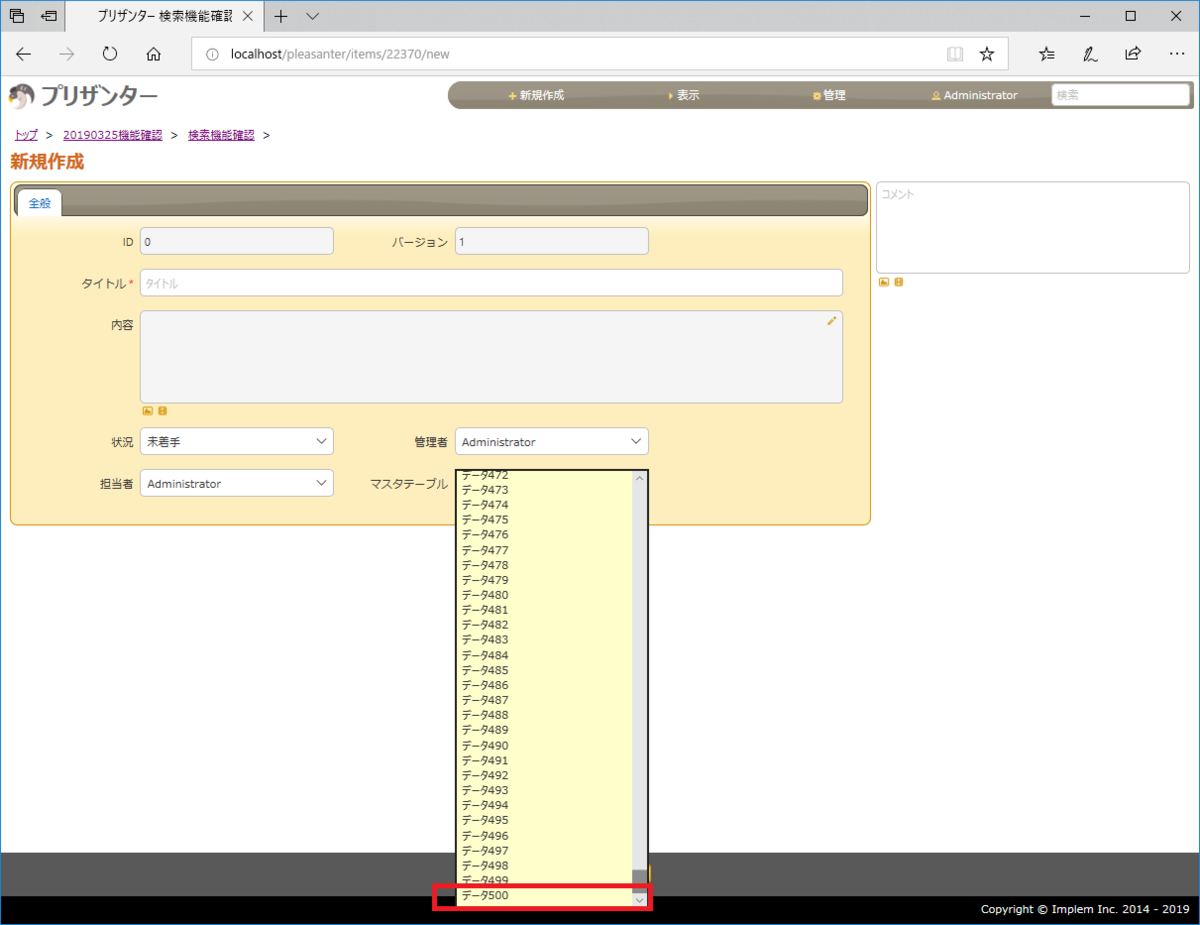
Task: Click the バージョン field showing 1
Action: pyautogui.click(x=552, y=241)
